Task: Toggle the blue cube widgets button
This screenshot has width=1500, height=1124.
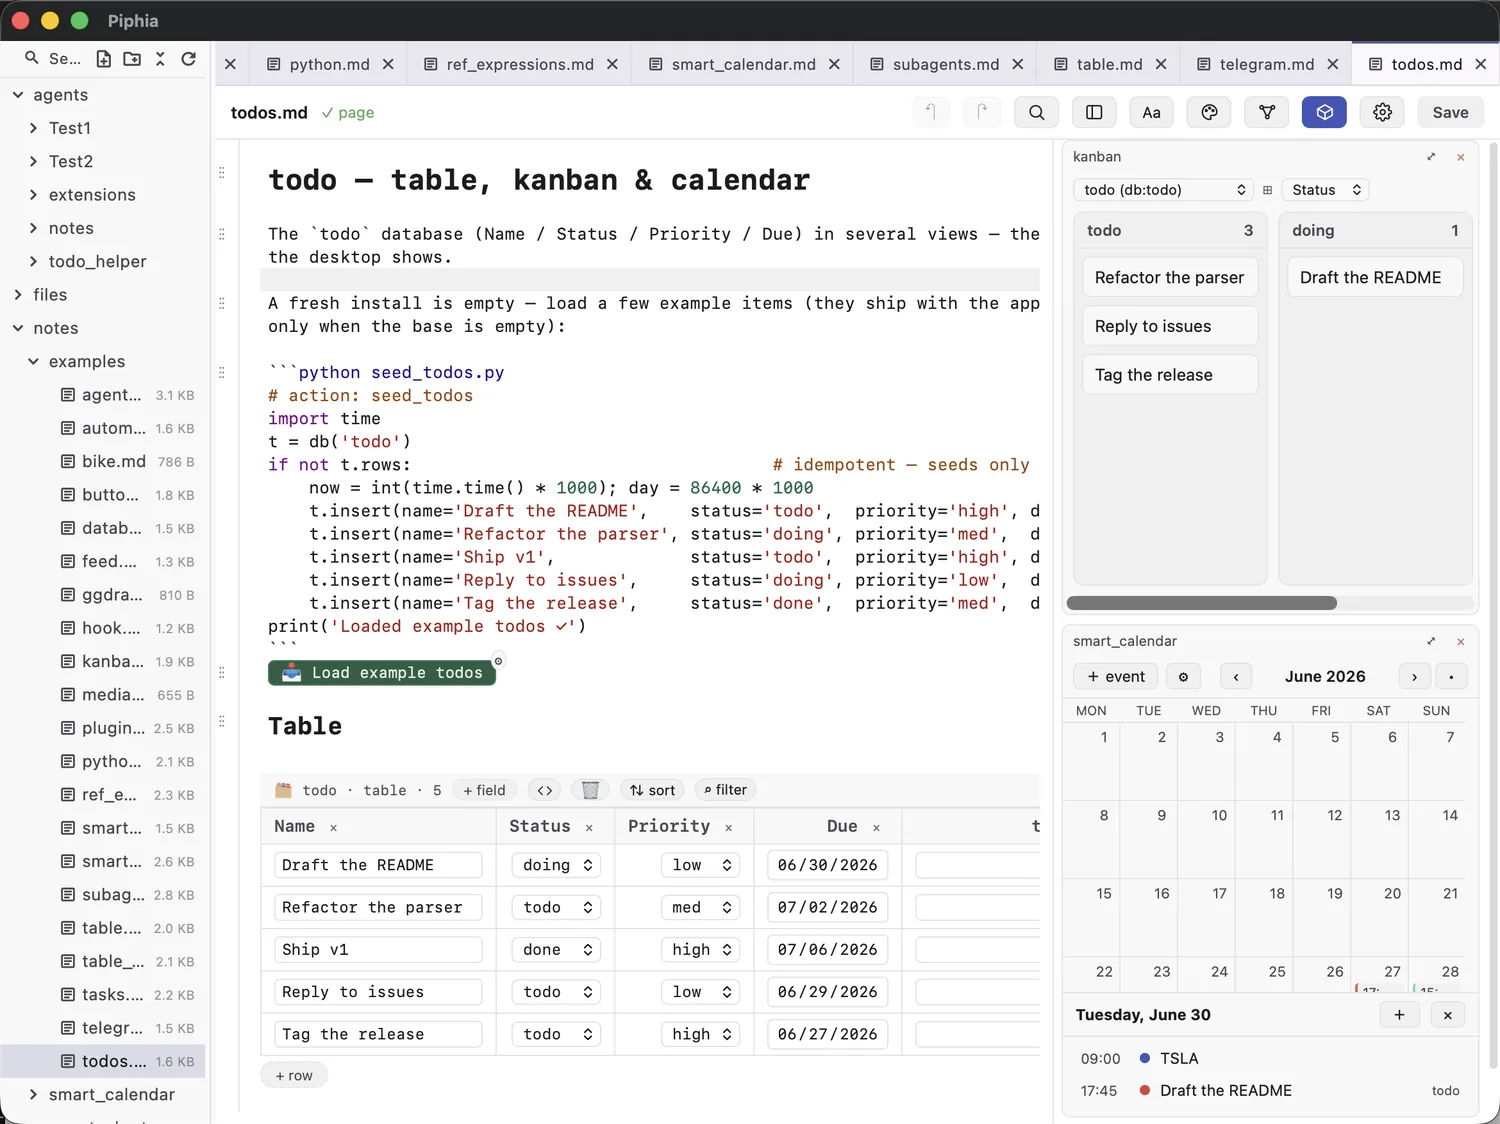Action: pos(1324,112)
